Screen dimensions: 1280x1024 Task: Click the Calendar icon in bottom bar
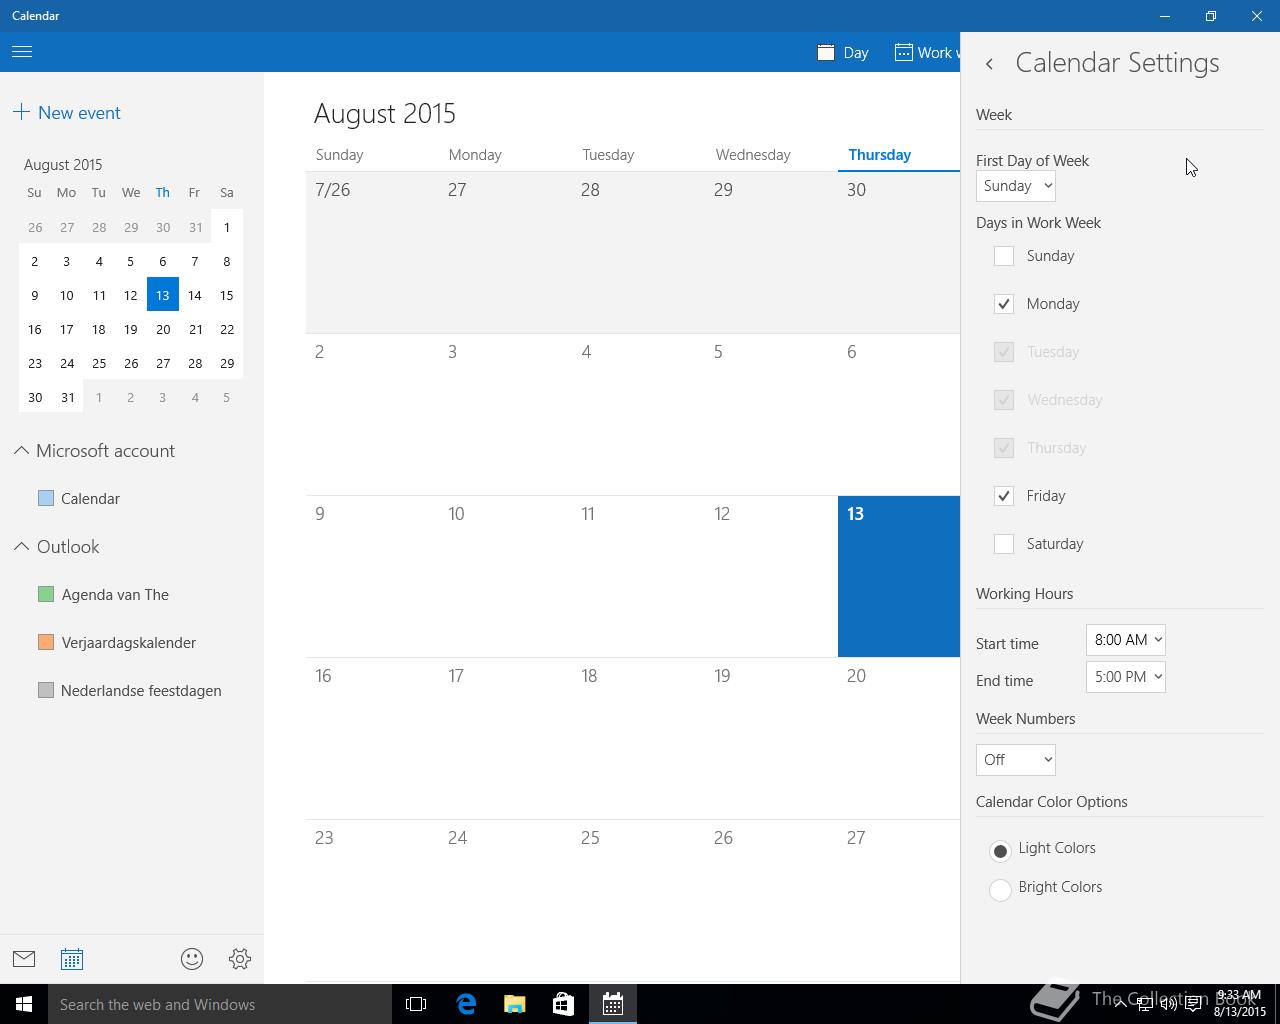pos(72,959)
